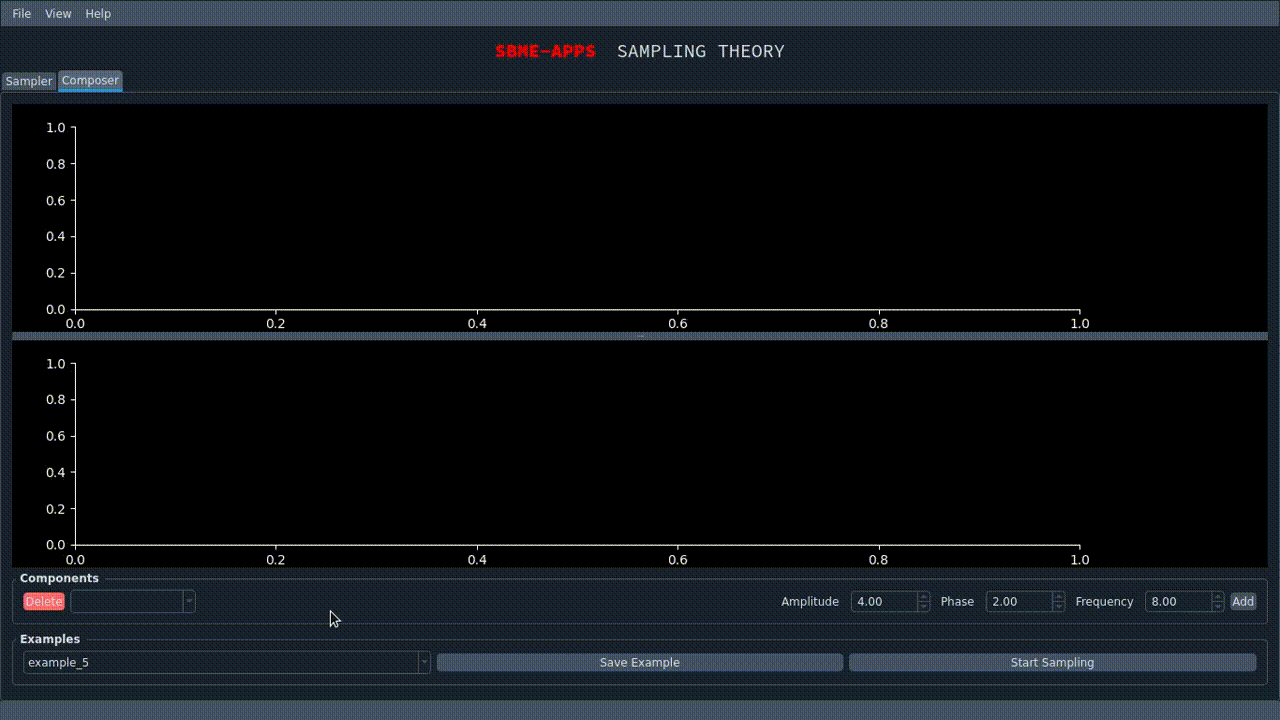The height and width of the screenshot is (720, 1280).
Task: Click the SAMPLING THEORY heading
Action: pyautogui.click(x=701, y=51)
